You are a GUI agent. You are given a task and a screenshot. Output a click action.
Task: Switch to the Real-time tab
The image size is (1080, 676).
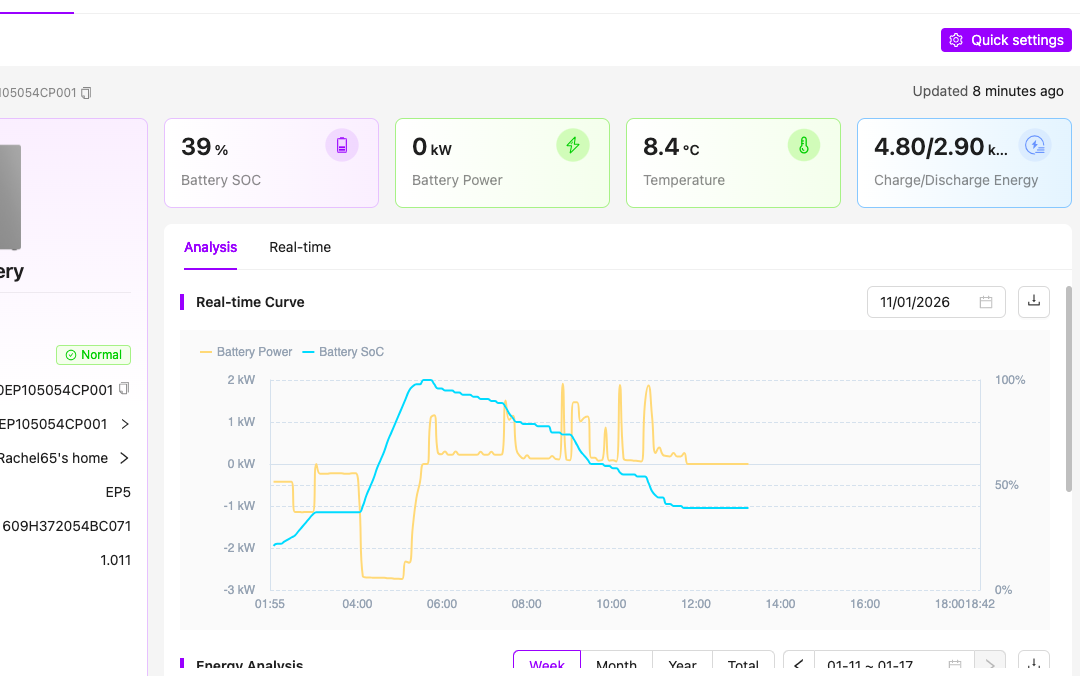300,247
